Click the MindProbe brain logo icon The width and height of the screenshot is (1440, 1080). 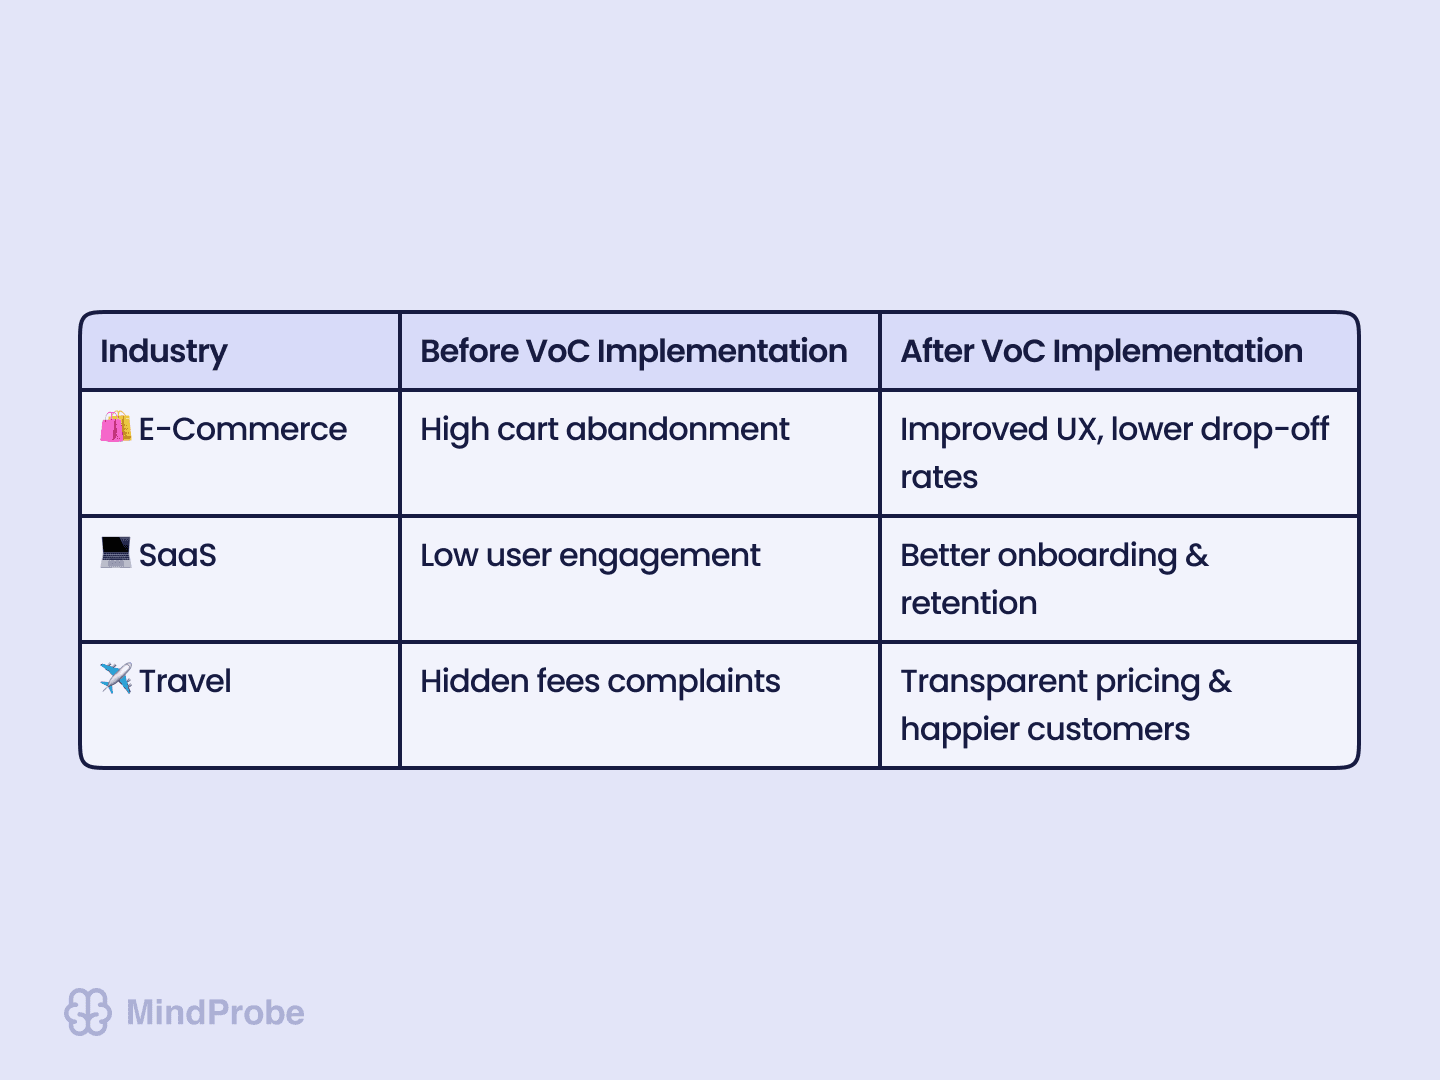coord(88,1012)
